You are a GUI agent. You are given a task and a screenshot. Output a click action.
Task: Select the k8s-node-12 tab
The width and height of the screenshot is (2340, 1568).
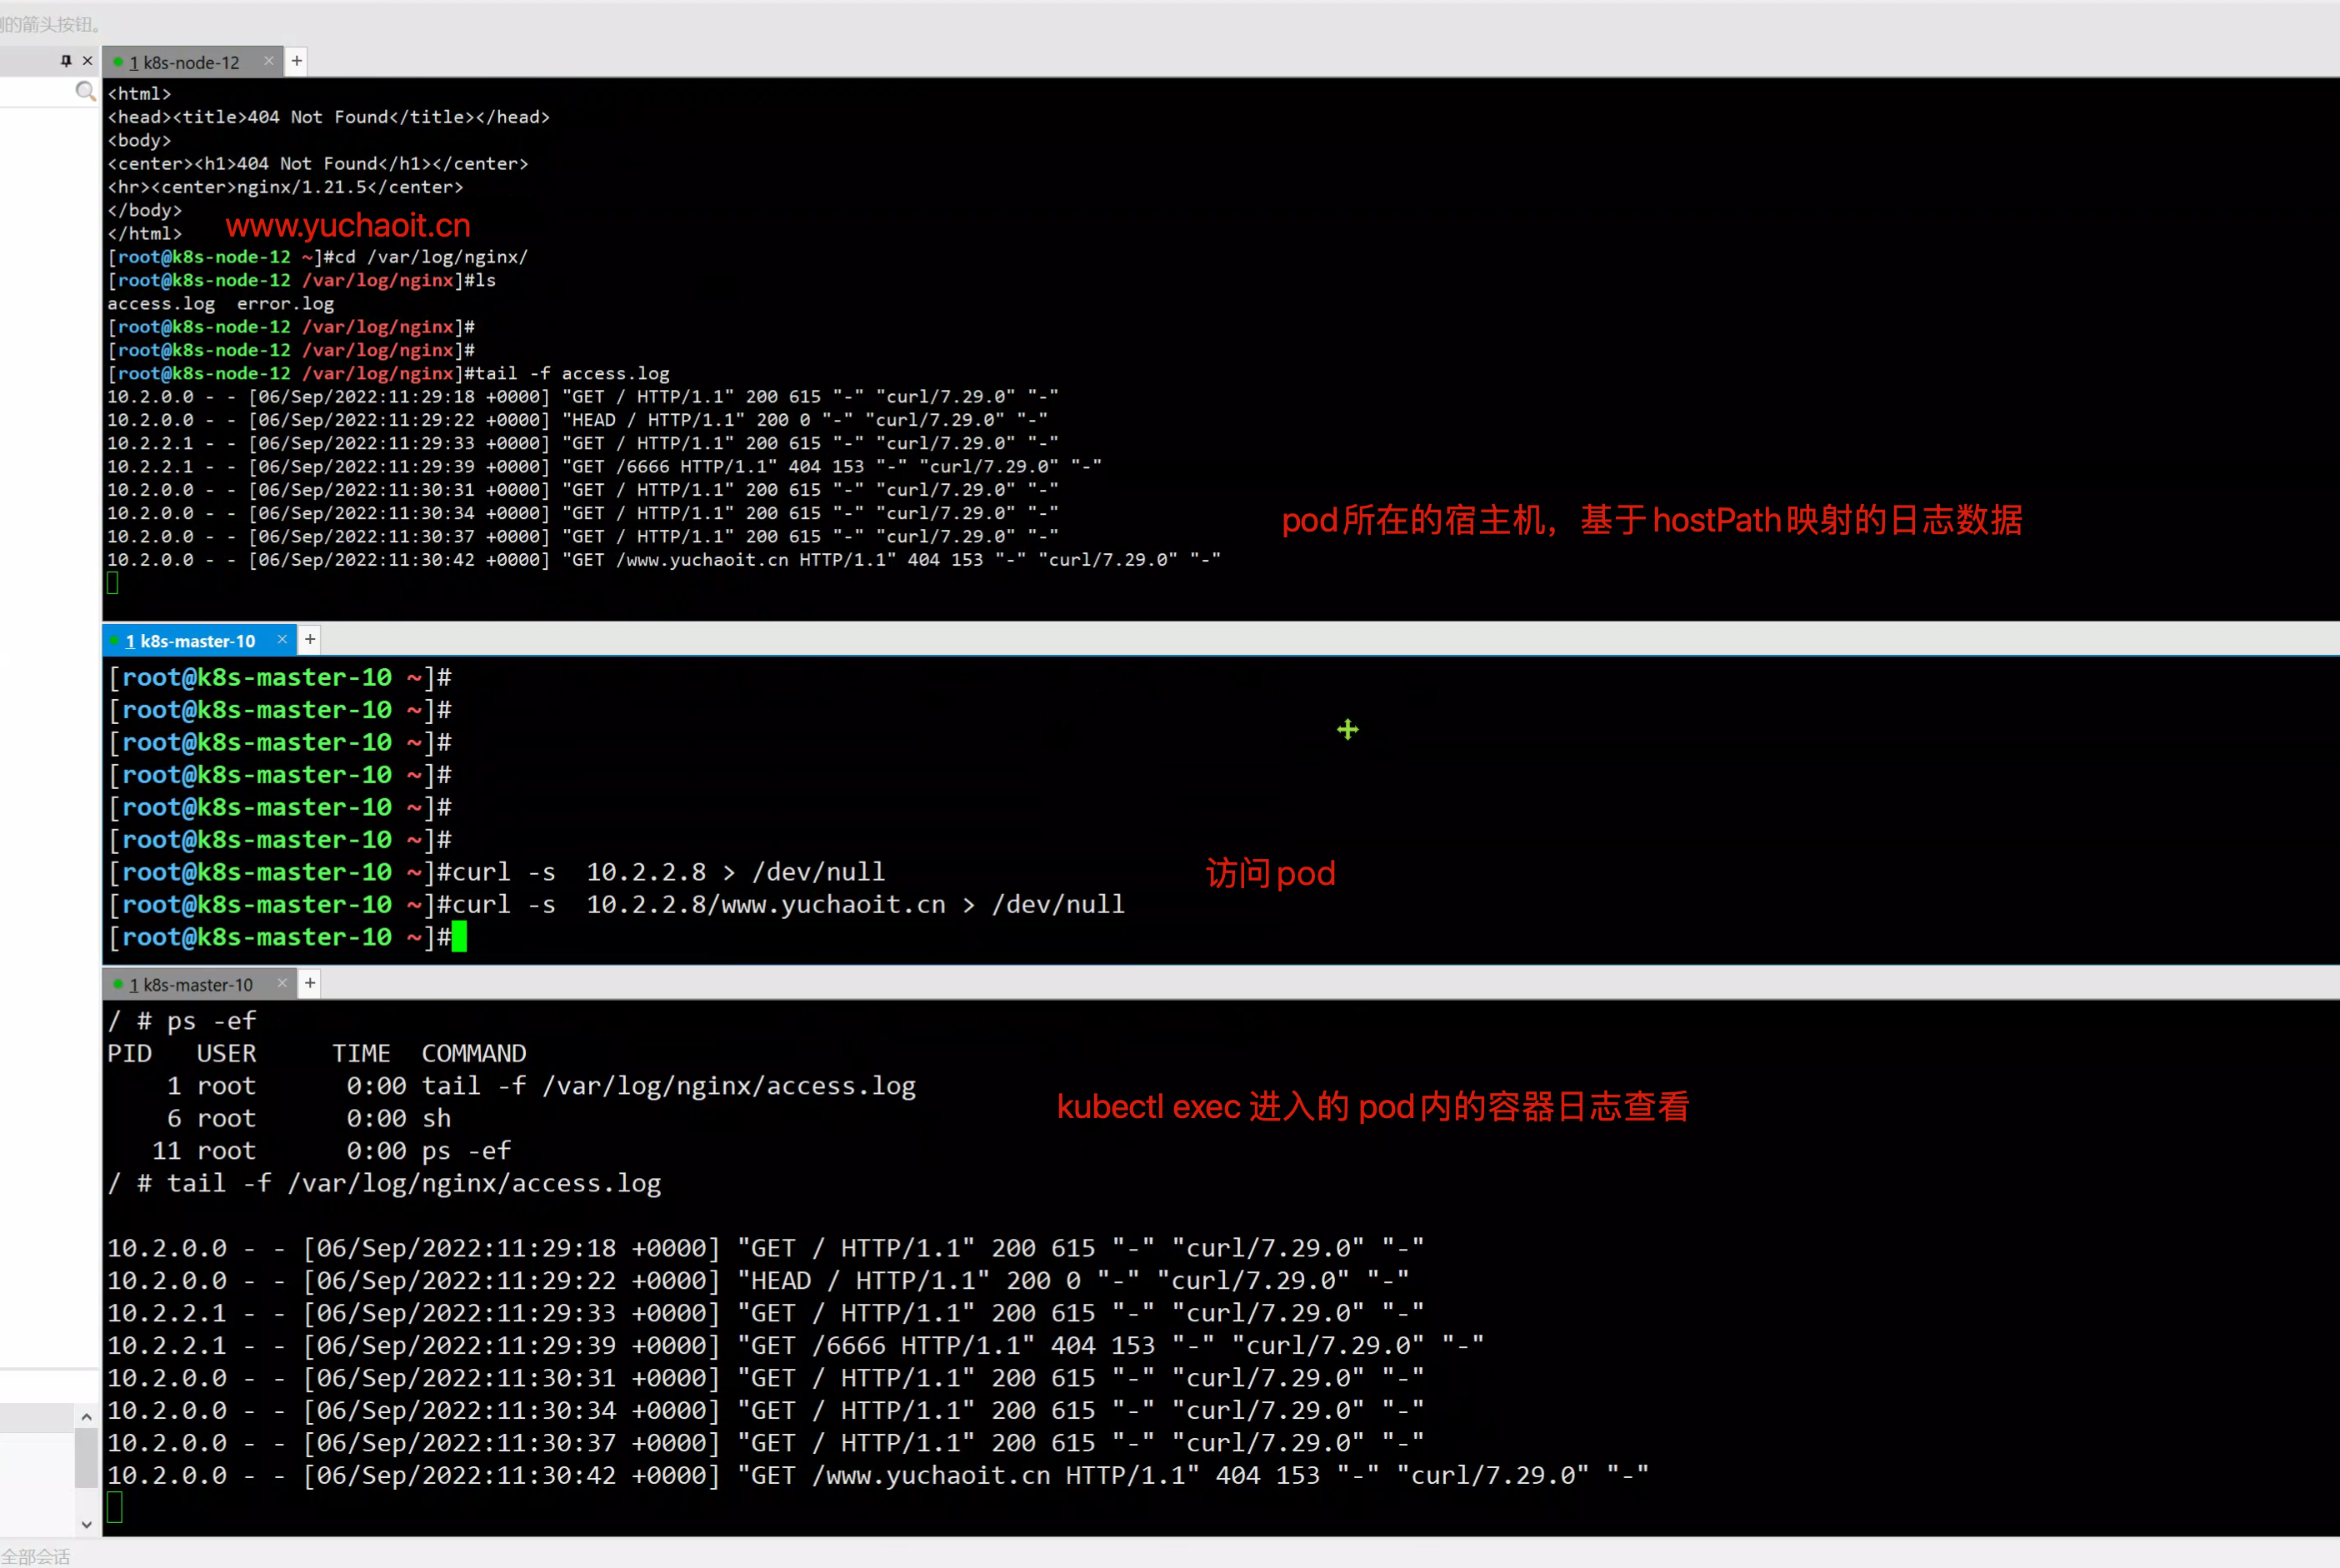(185, 63)
